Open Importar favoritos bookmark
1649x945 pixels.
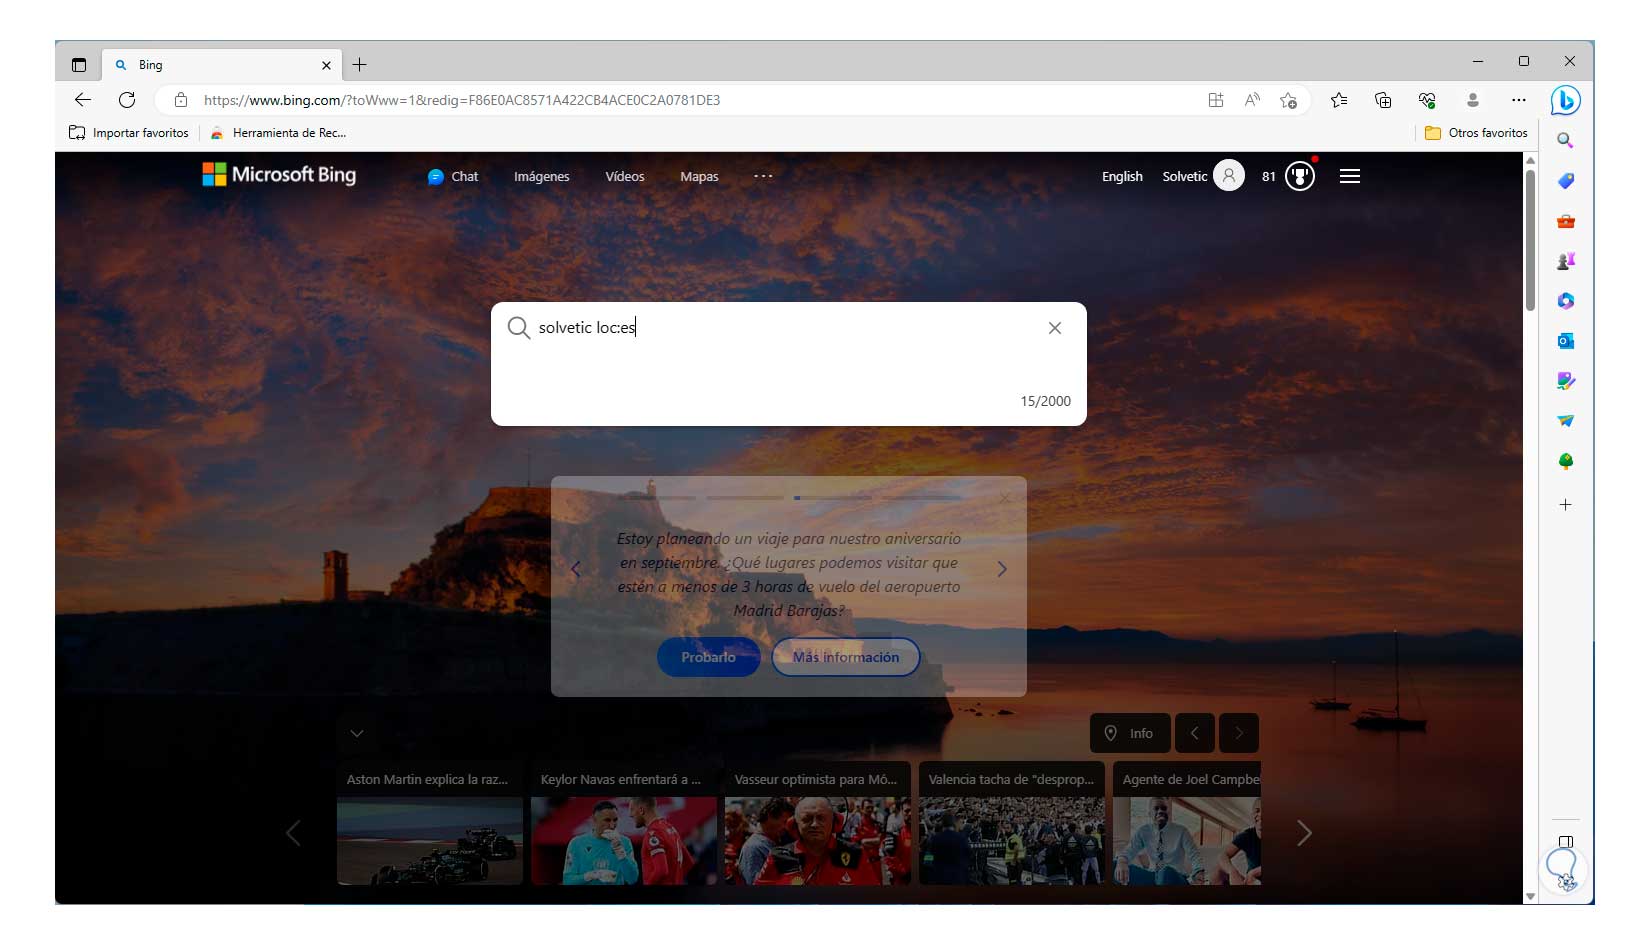[129, 133]
